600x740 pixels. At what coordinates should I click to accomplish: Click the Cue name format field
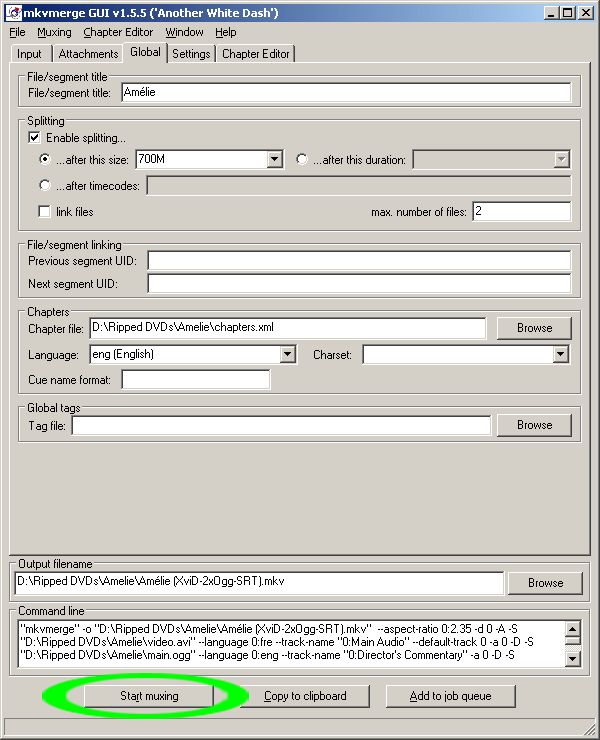click(196, 379)
